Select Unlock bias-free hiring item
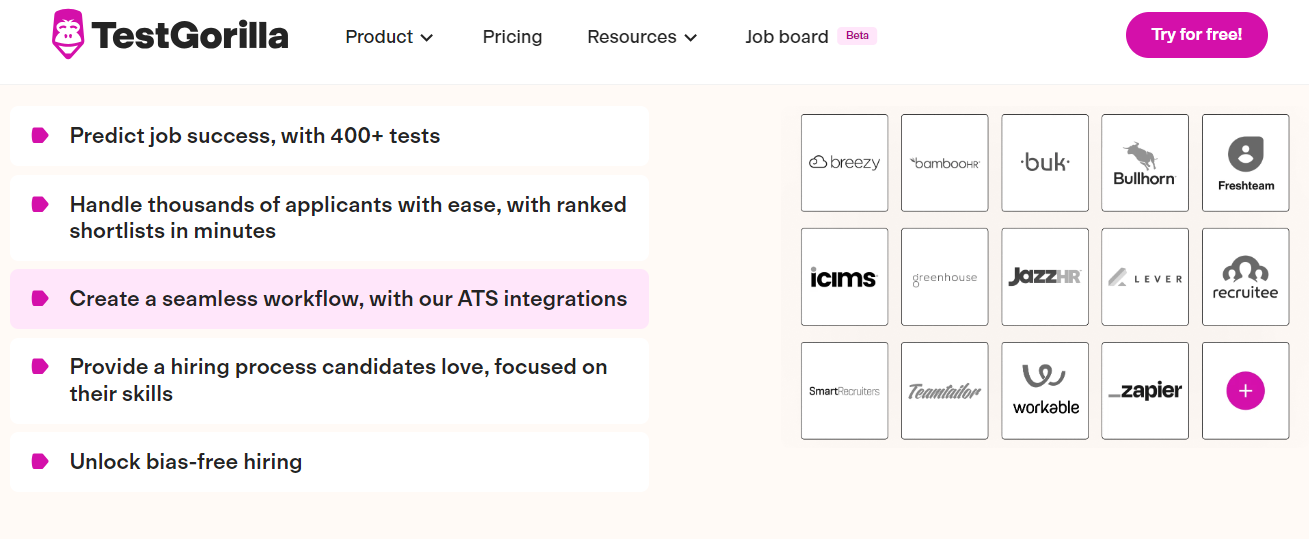This screenshot has height=539, width=1309. [x=329, y=462]
